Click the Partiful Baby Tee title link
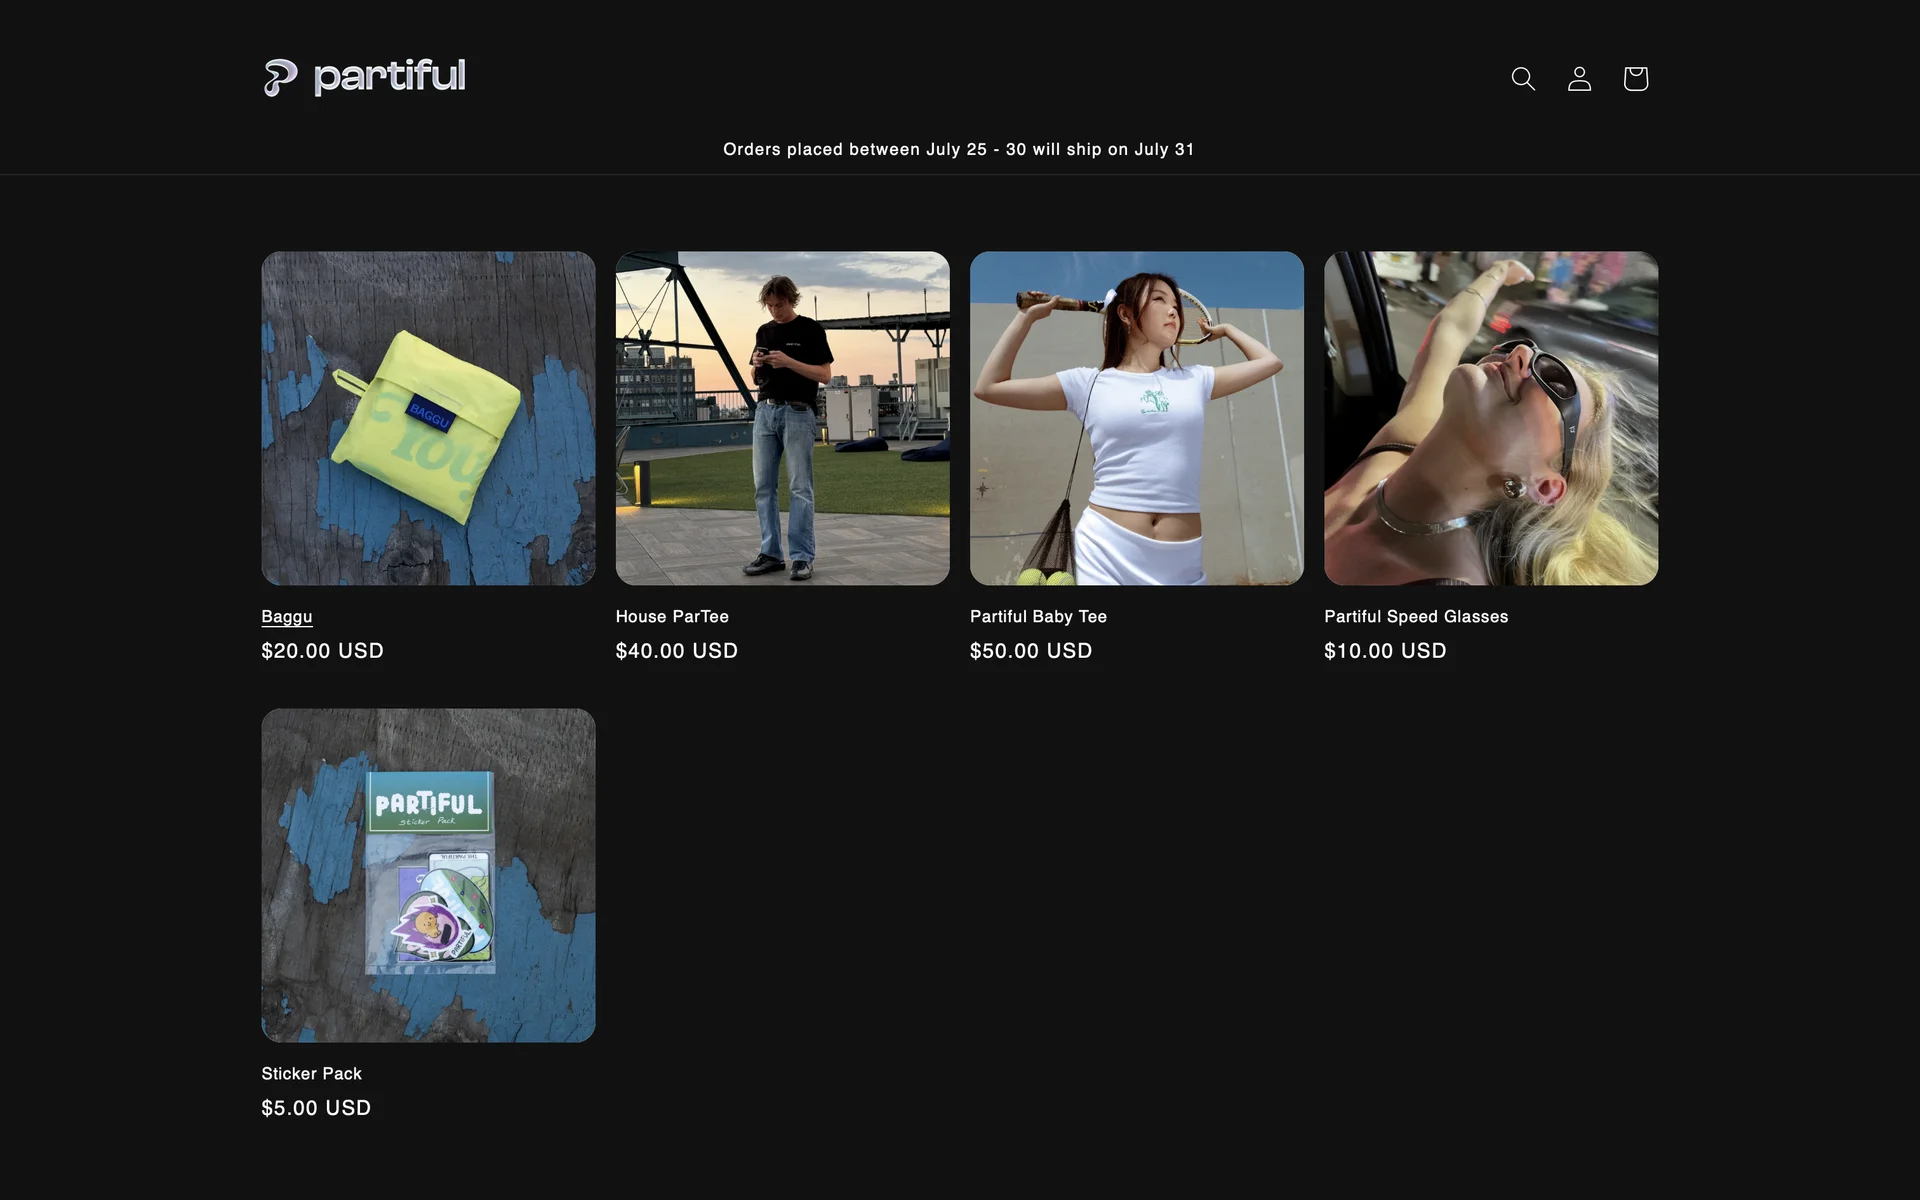 point(1038,616)
